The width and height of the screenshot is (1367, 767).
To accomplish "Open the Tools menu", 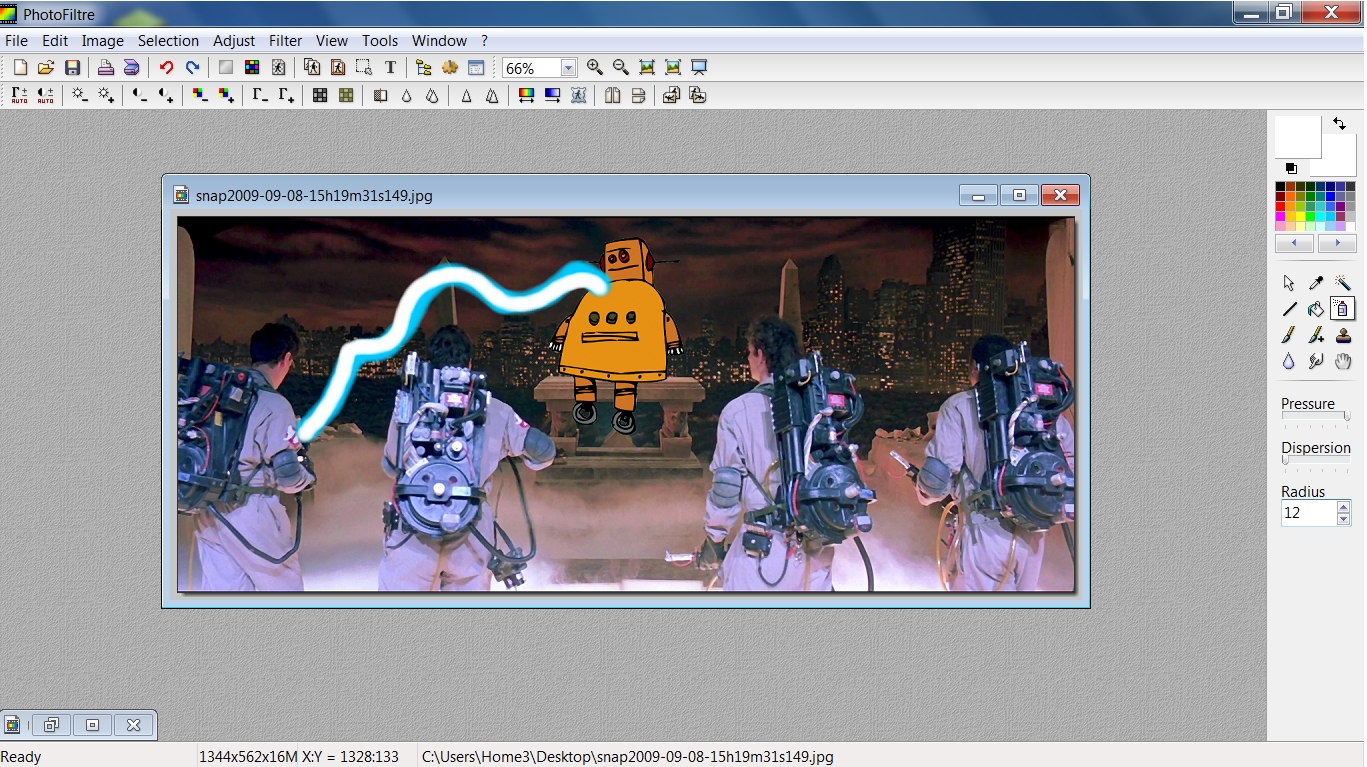I will (380, 41).
